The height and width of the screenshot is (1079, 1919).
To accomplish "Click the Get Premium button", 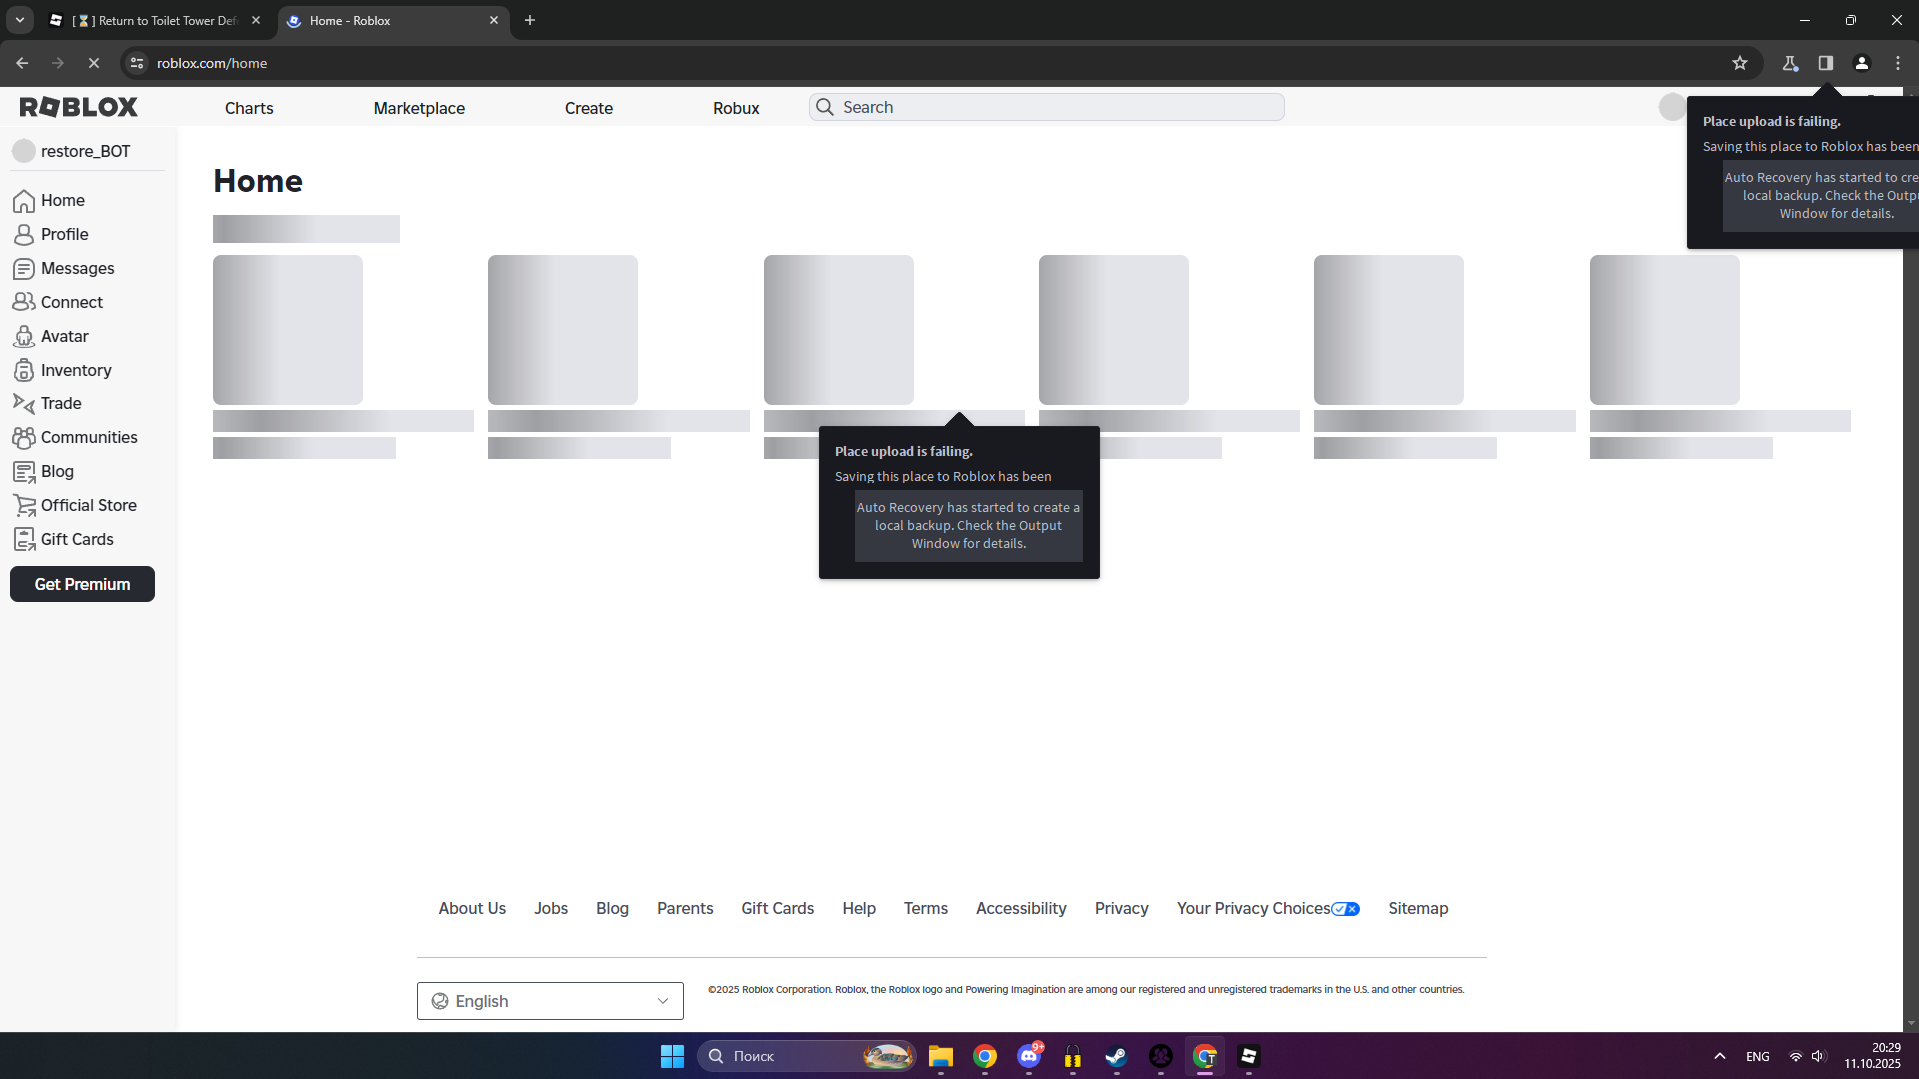I will pyautogui.click(x=82, y=584).
